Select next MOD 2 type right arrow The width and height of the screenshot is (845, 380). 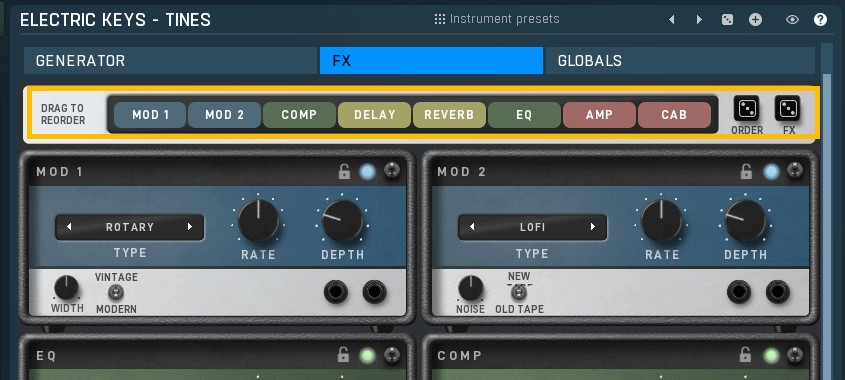[593, 227]
